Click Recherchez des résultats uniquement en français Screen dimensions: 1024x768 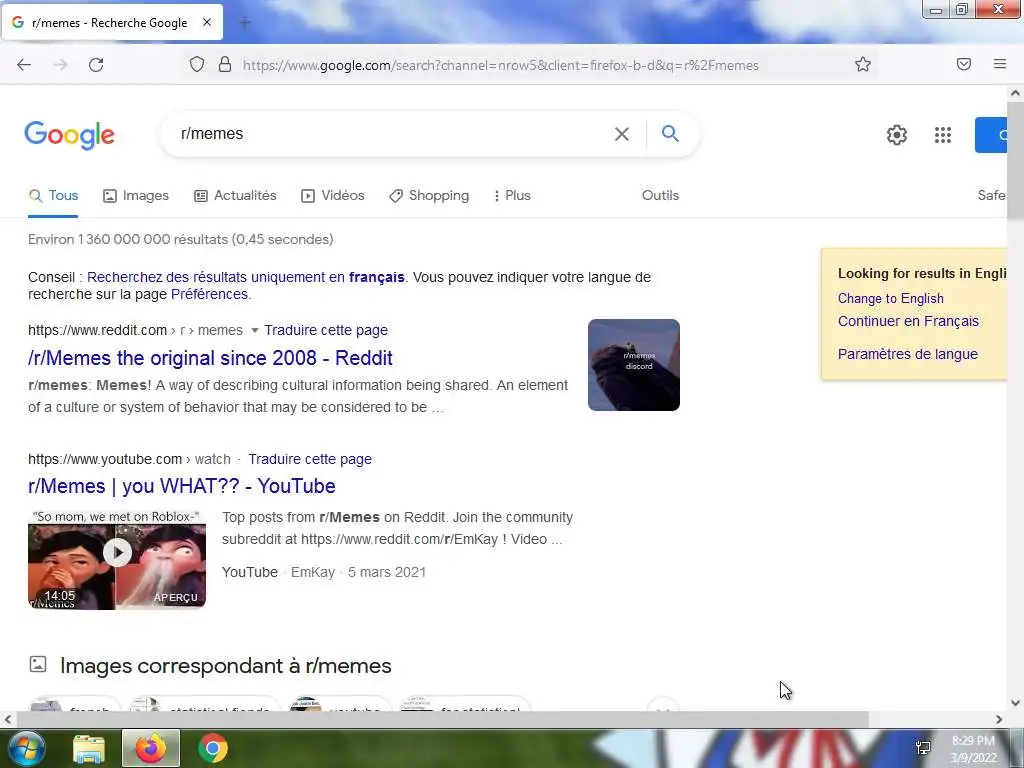[246, 277]
